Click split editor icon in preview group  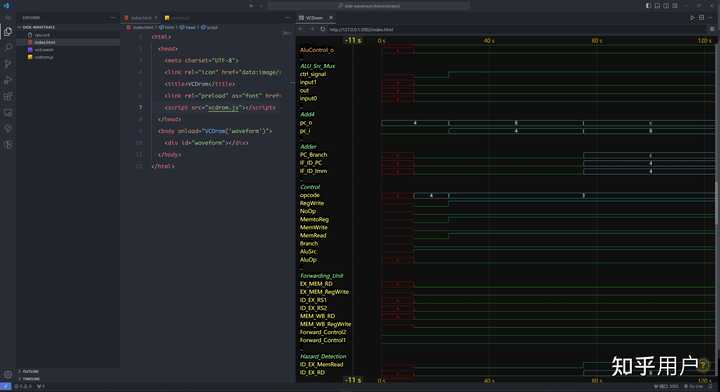coord(701,18)
